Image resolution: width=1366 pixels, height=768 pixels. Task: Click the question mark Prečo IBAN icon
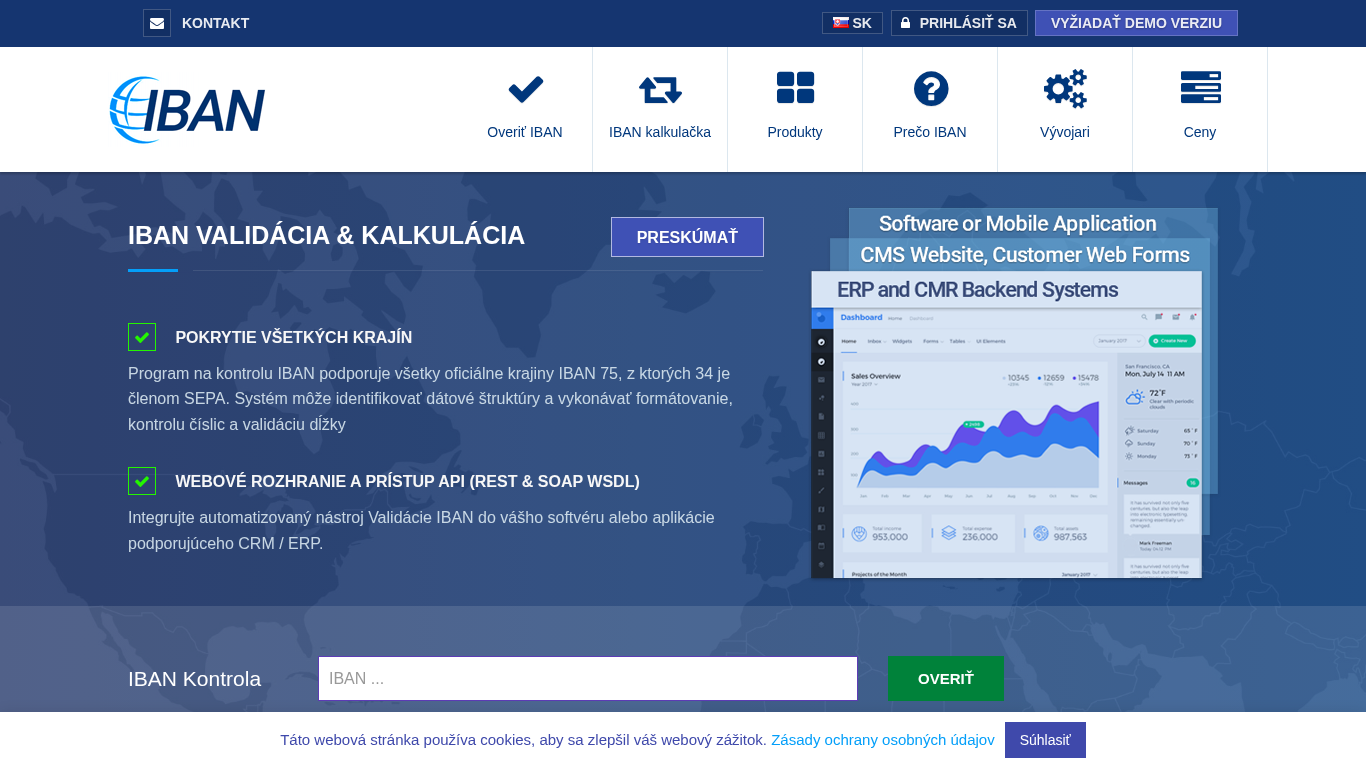click(x=930, y=89)
